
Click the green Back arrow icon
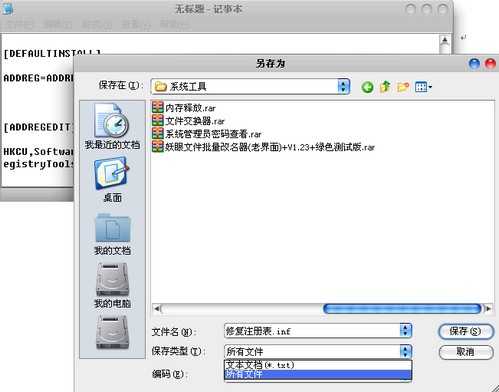tap(367, 87)
